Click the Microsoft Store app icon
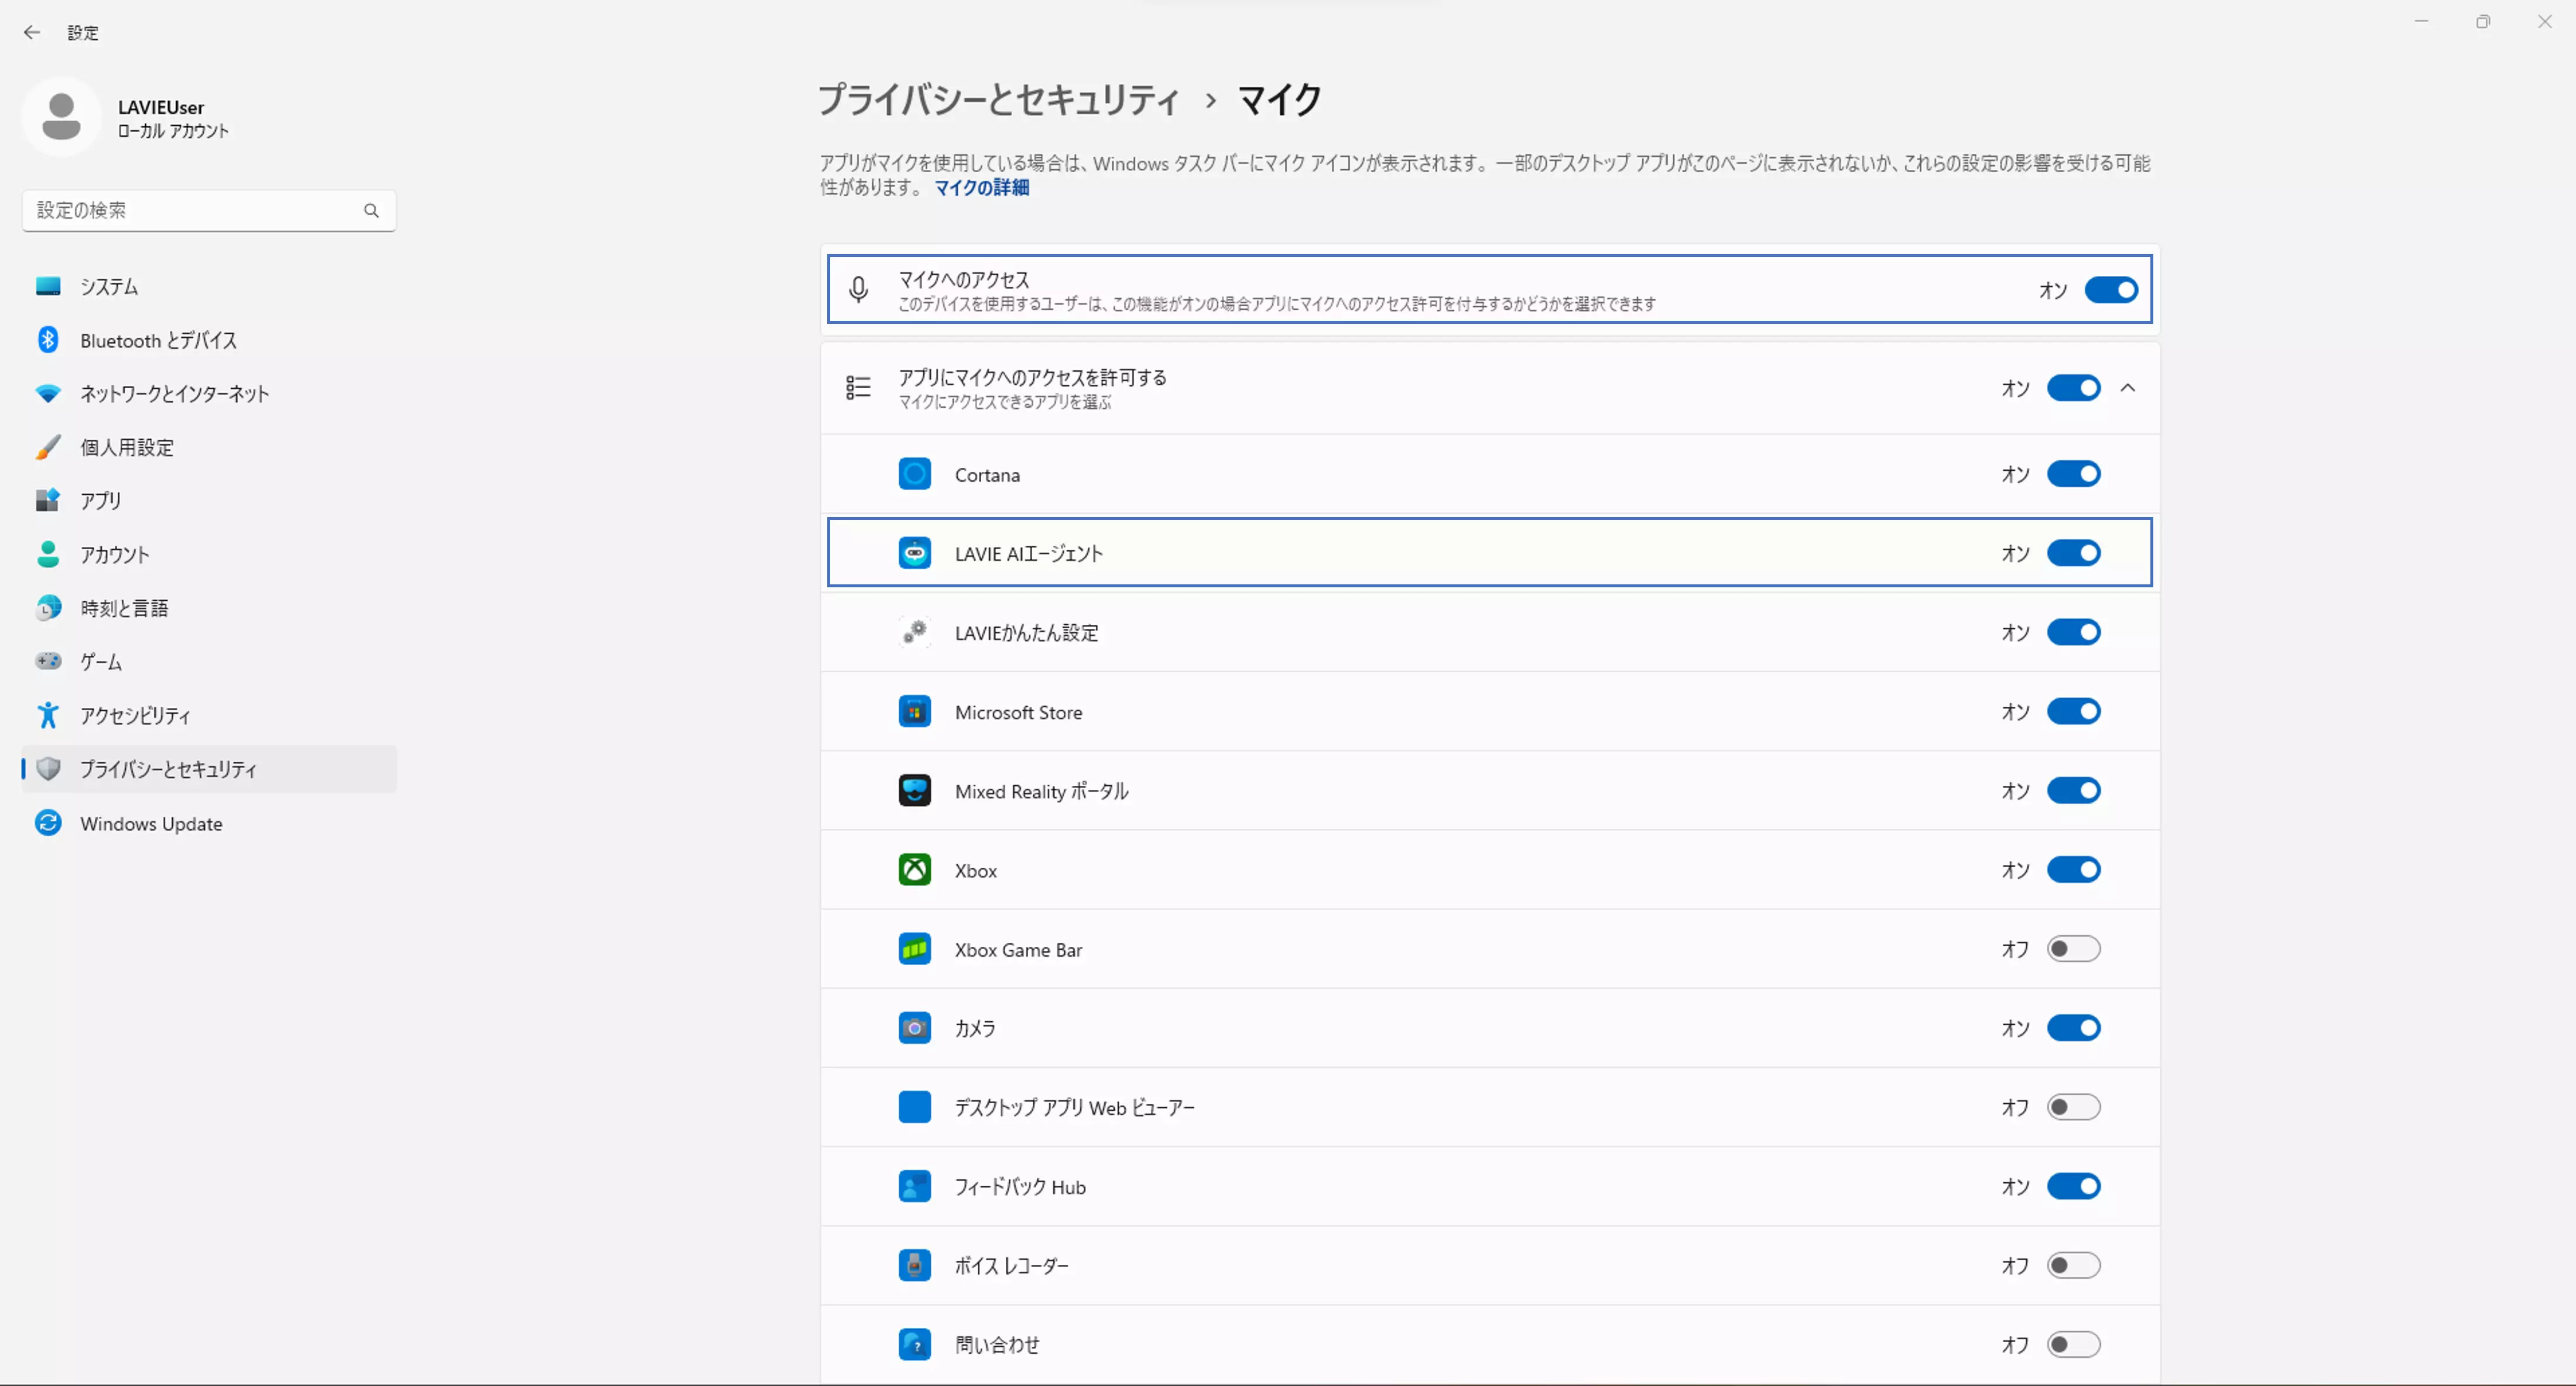 914,712
